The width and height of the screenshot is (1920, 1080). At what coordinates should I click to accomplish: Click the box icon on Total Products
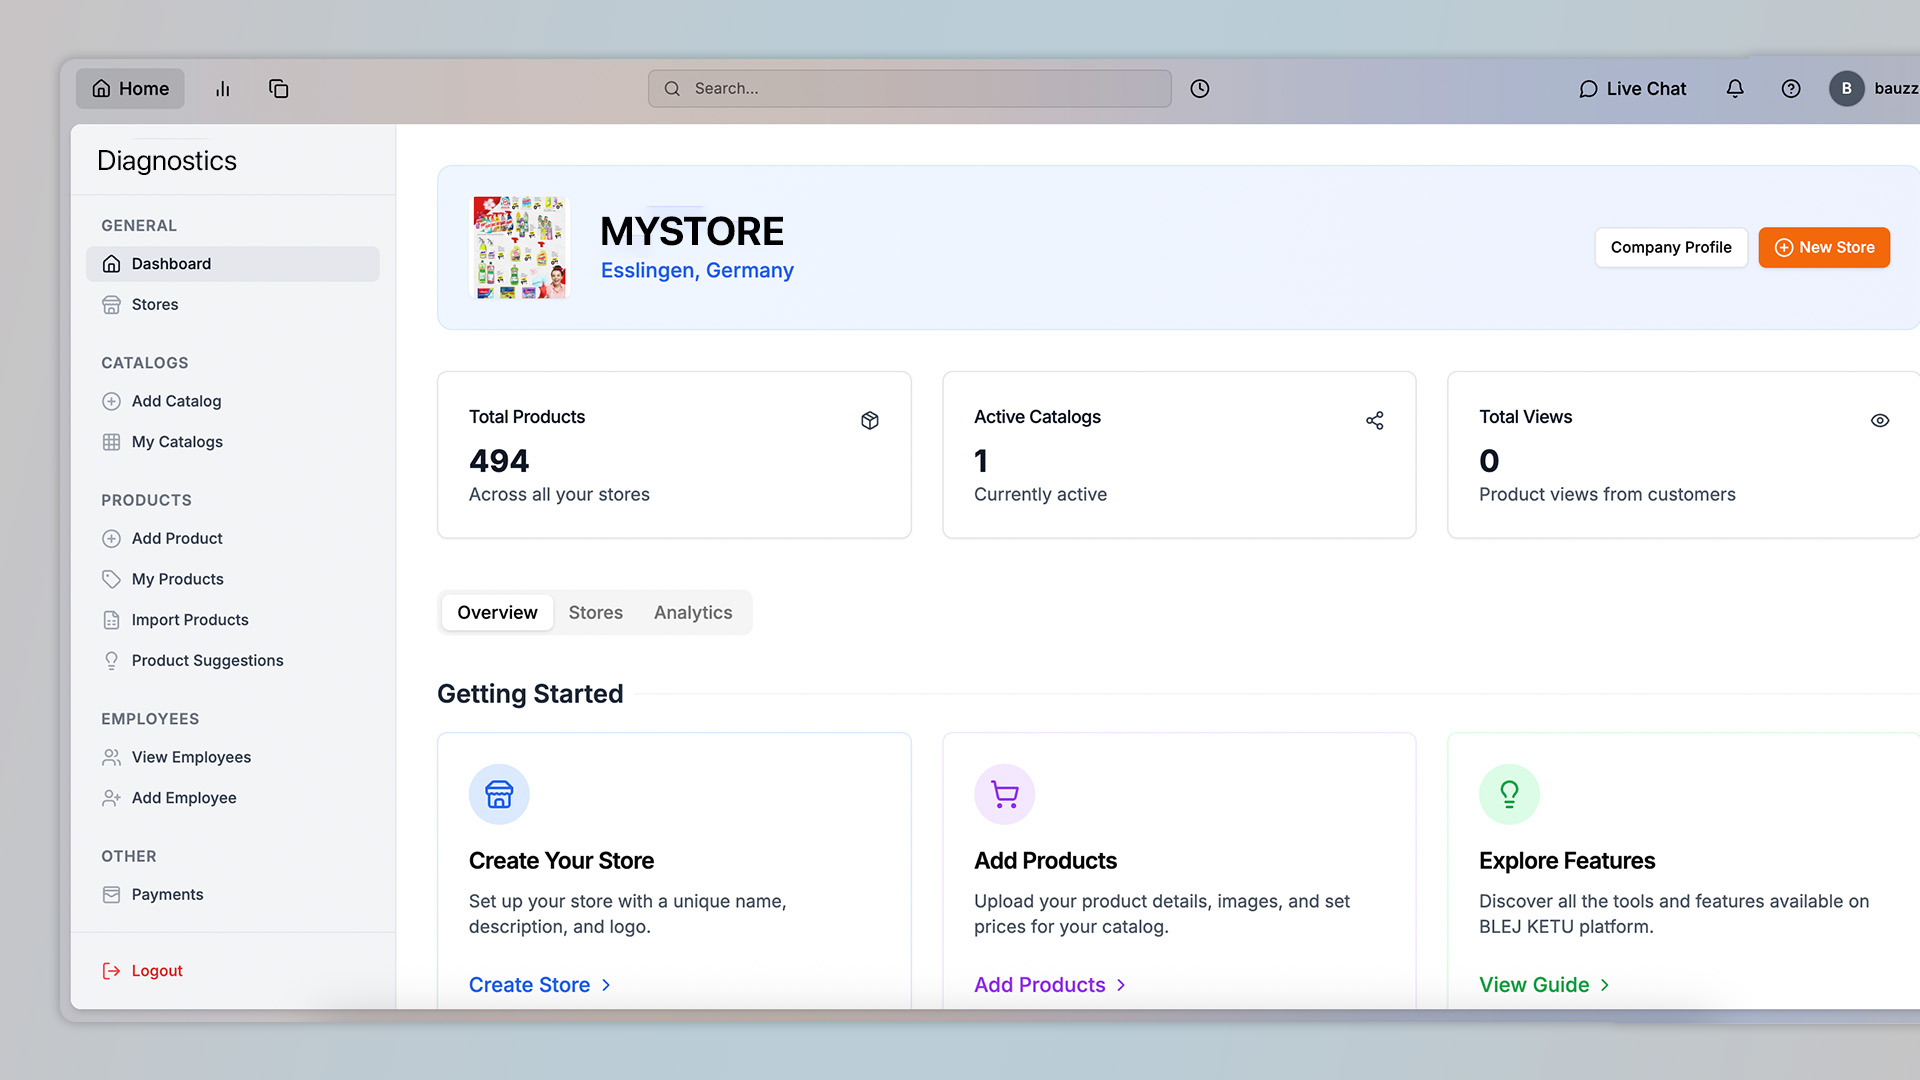pyautogui.click(x=870, y=421)
